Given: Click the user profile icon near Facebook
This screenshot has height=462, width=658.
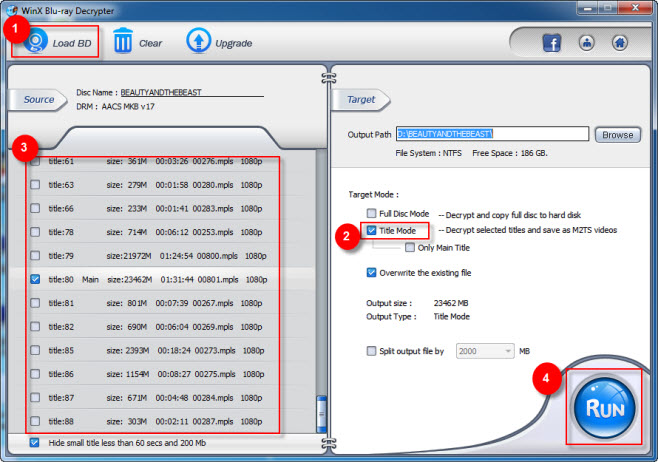Looking at the screenshot, I should (x=586, y=43).
